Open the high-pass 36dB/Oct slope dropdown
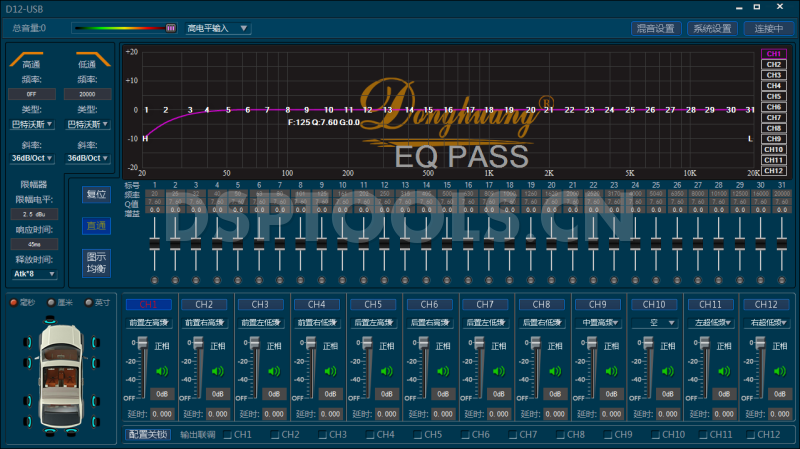The image size is (800, 449). pyautogui.click(x=31, y=157)
